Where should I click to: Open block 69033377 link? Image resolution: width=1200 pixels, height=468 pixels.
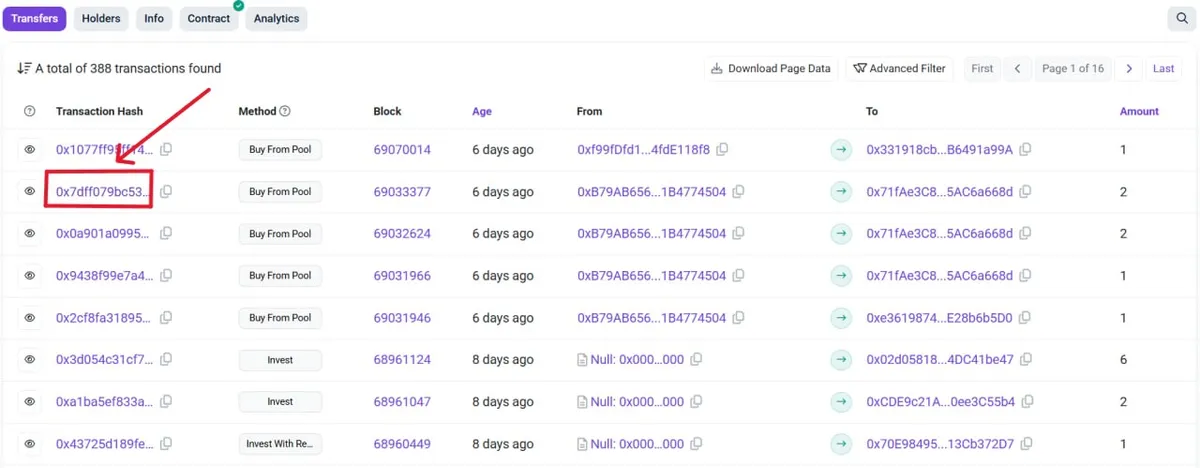point(402,191)
